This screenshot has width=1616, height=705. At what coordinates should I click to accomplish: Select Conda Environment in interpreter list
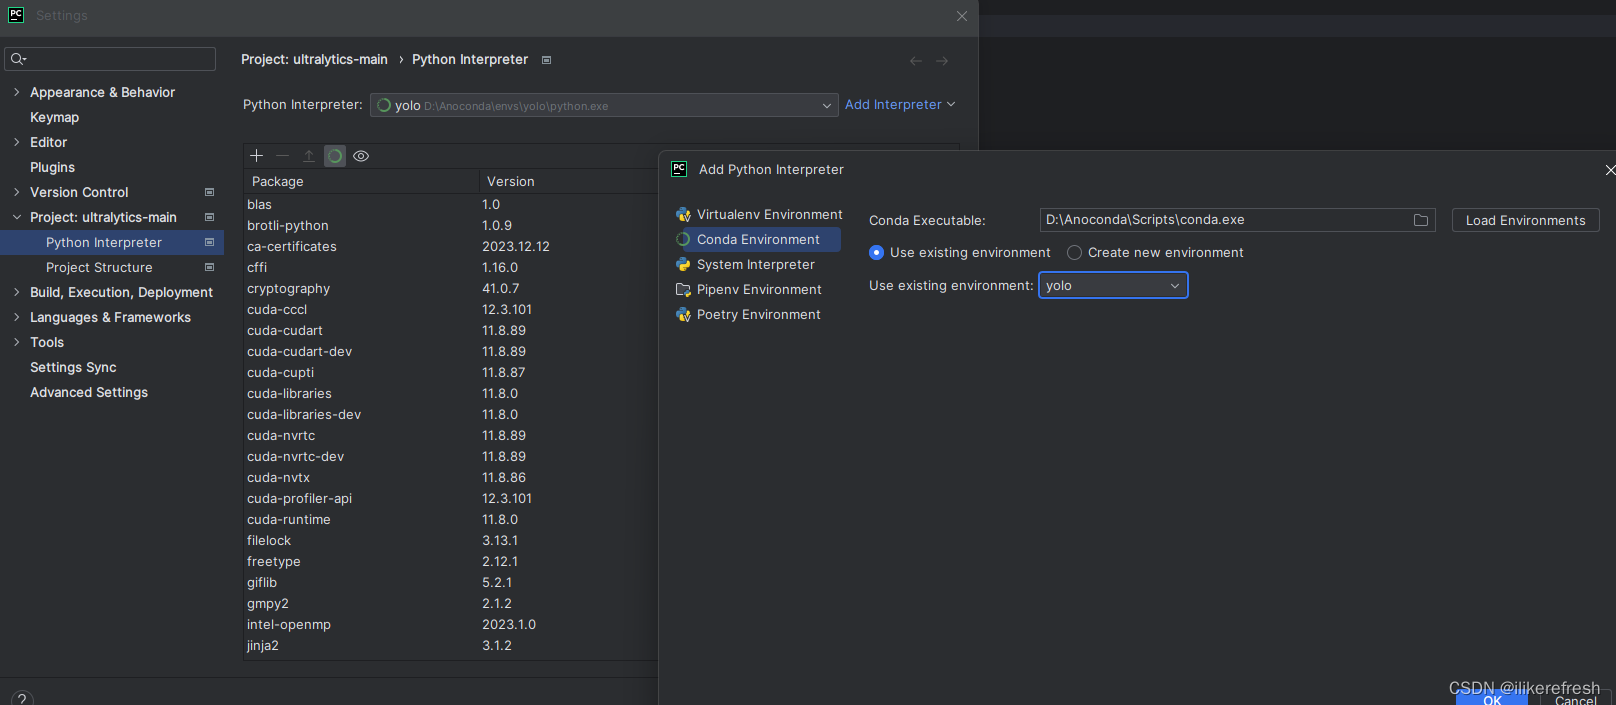[756, 240]
